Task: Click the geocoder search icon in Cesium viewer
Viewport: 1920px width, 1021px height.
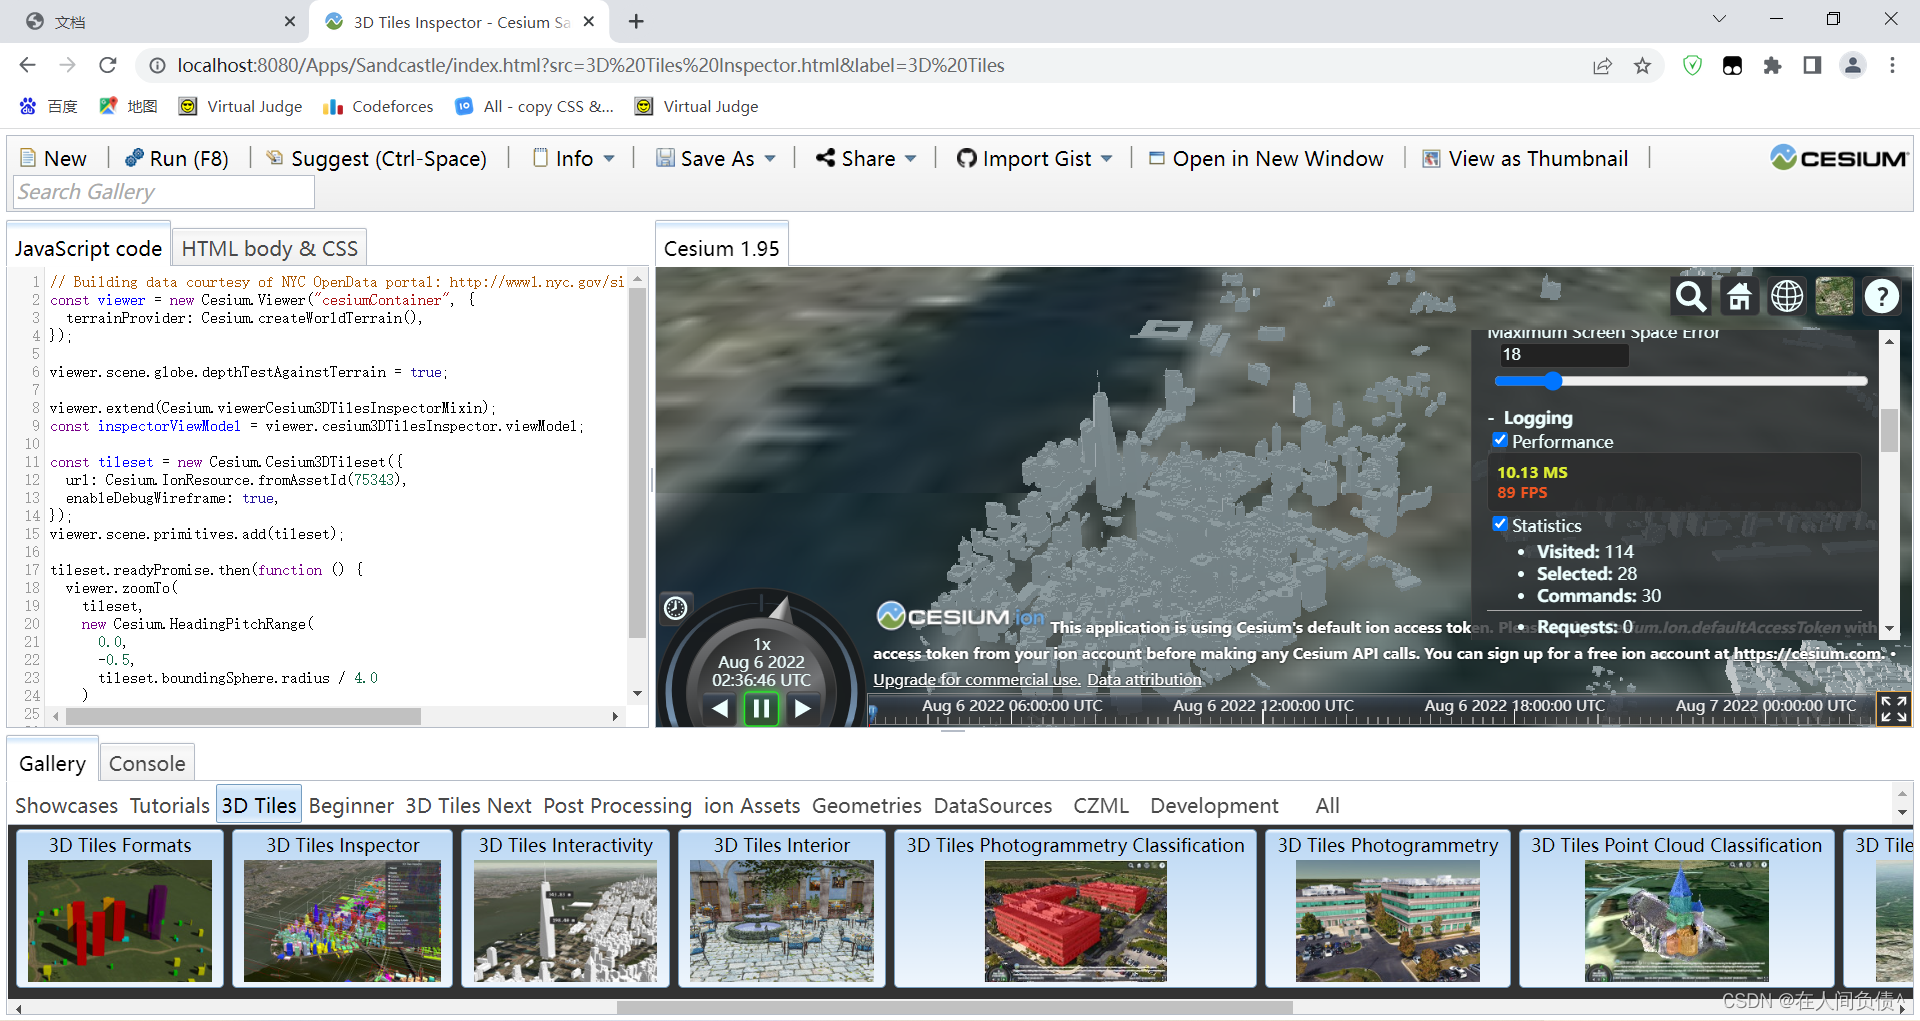Action: click(1691, 296)
